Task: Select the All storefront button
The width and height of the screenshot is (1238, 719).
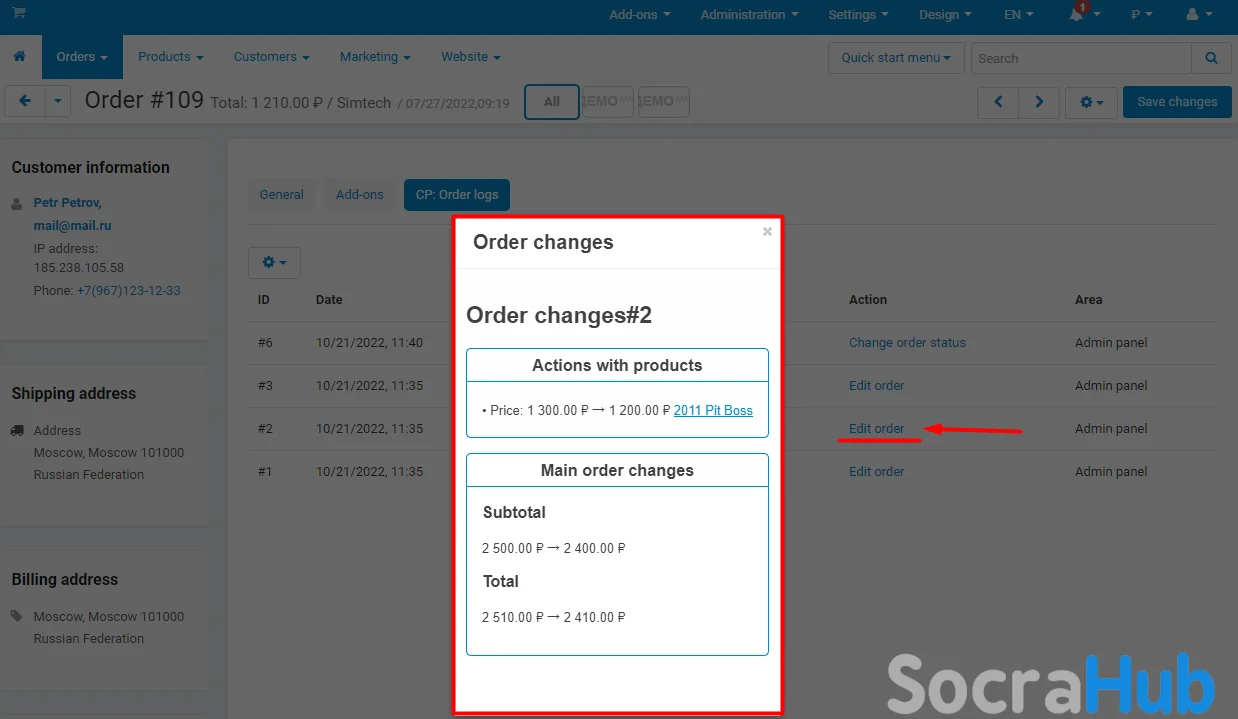Action: pos(552,102)
